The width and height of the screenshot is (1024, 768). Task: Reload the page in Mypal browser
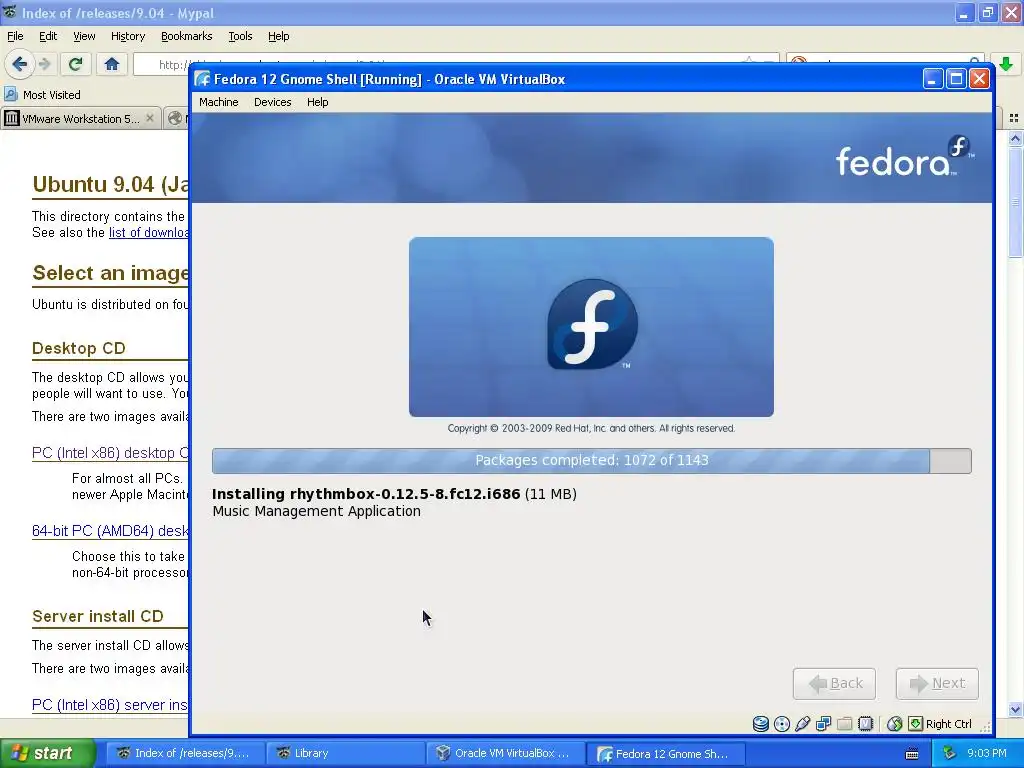(76, 64)
